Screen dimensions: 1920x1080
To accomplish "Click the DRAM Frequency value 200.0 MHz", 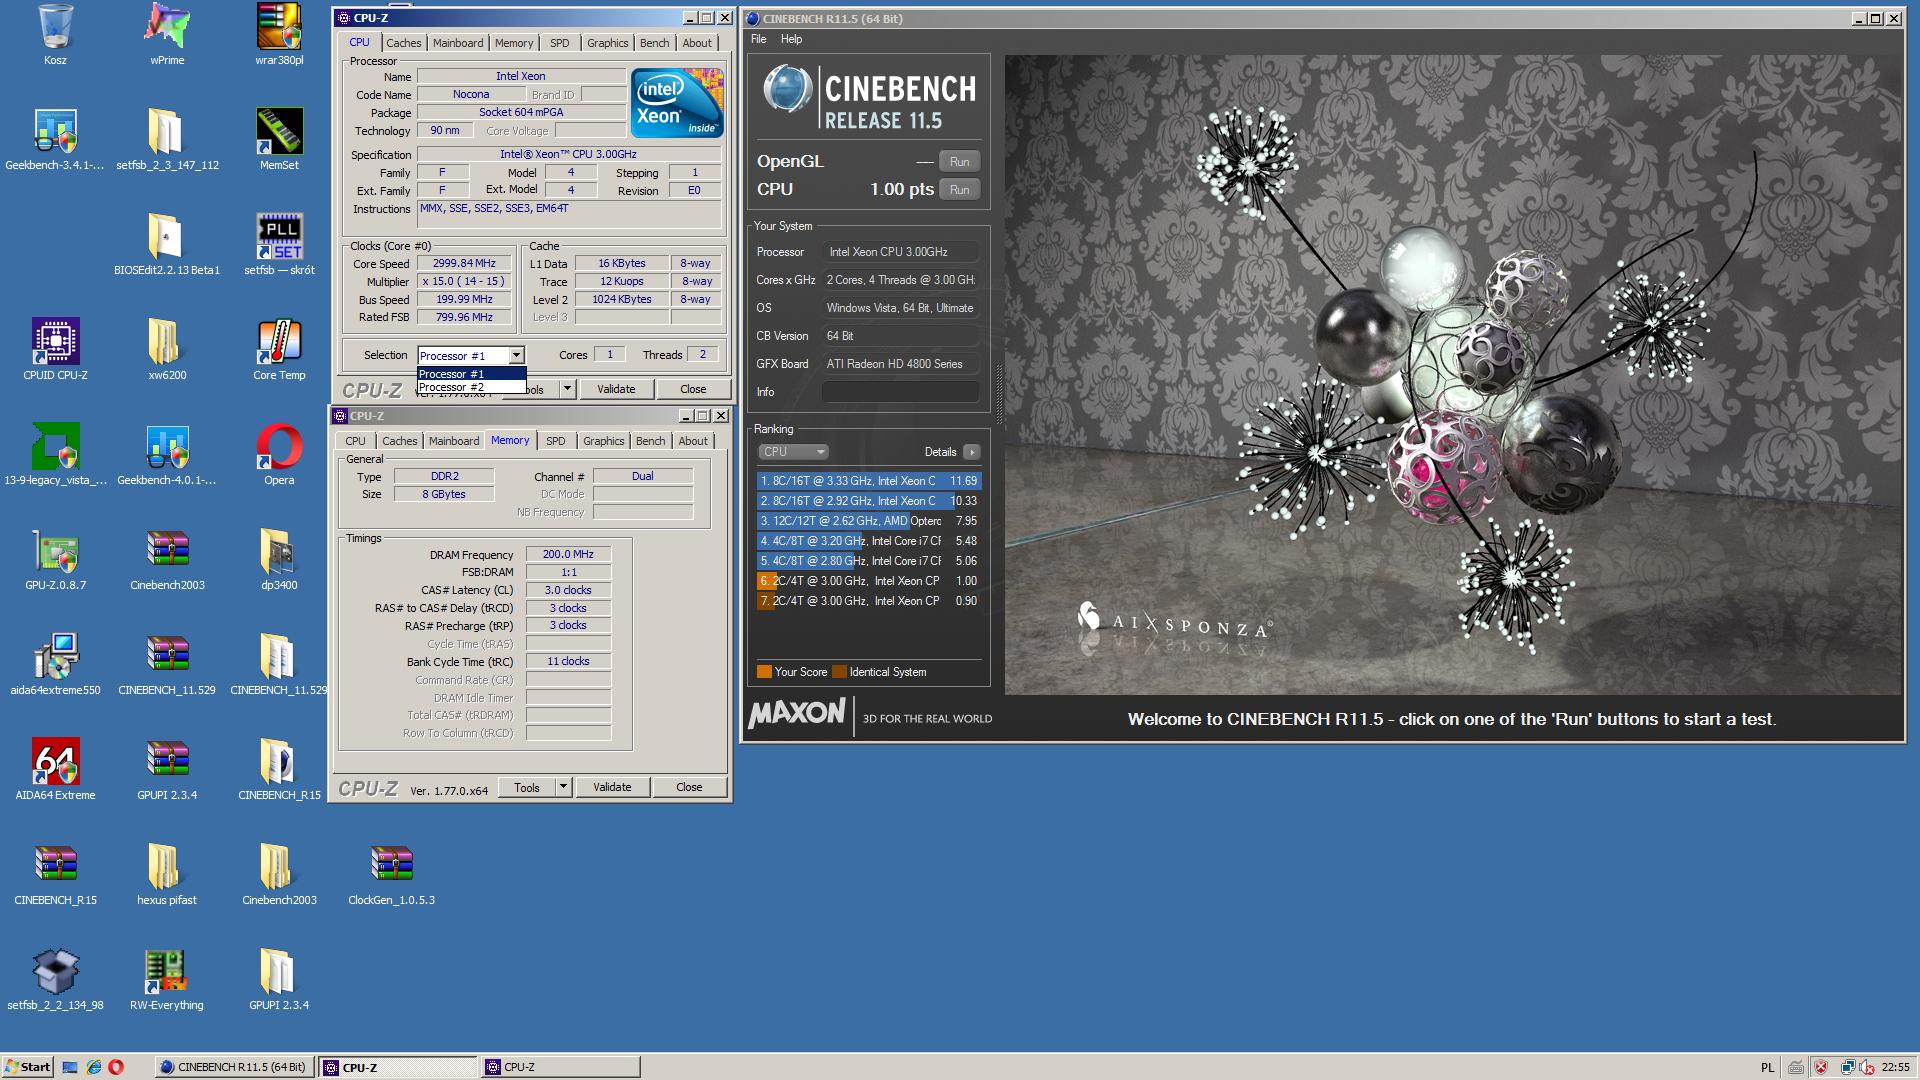I will (x=568, y=554).
